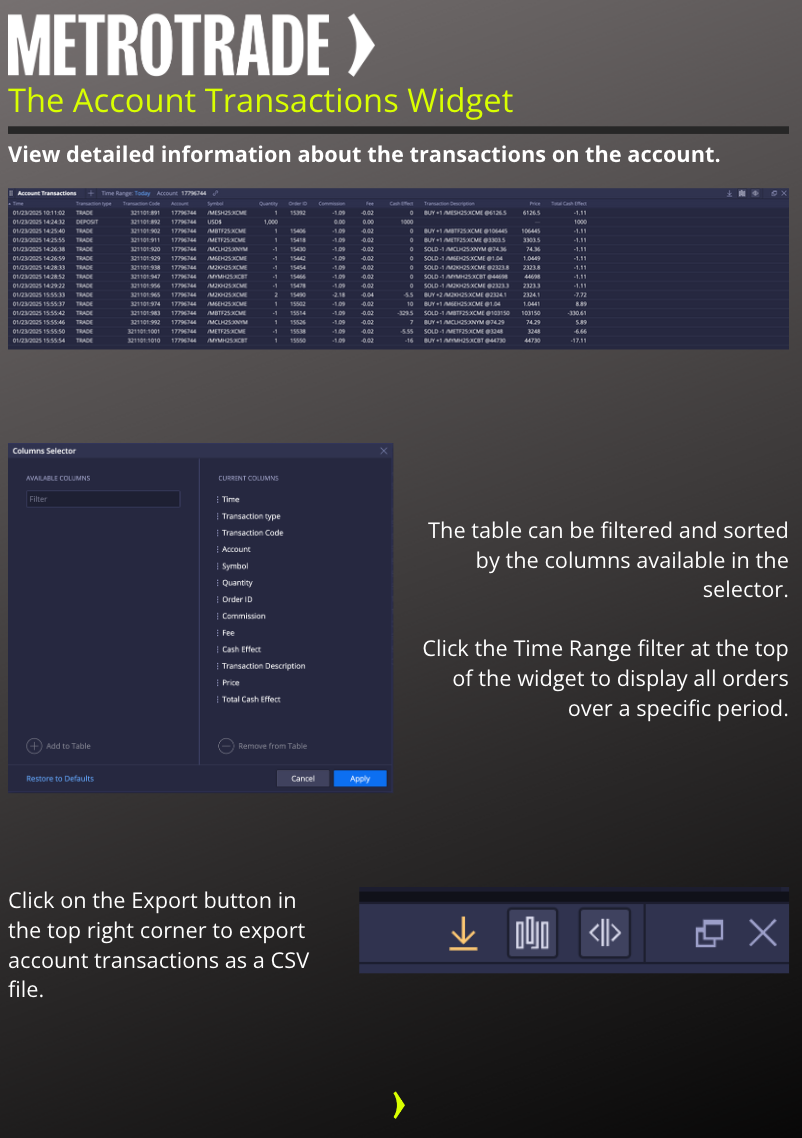Viewport: 802px width, 1138px height.
Task: Click the plus tab icon beside Account Transactions title
Action: pyautogui.click(x=91, y=194)
